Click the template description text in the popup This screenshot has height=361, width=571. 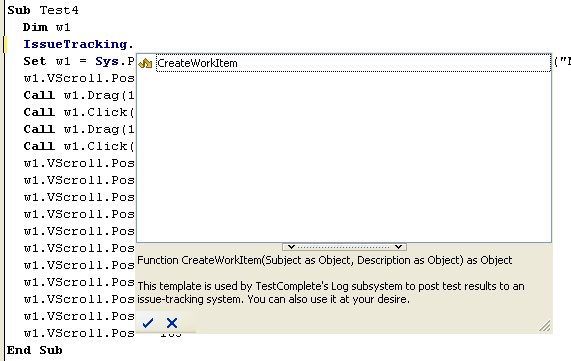(331, 293)
